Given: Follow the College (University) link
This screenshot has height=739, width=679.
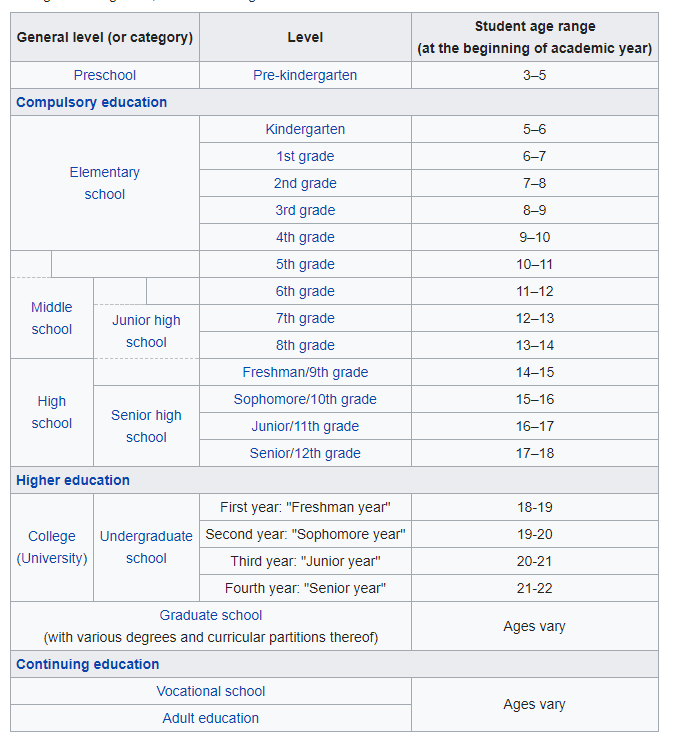Looking at the screenshot, I should [52, 547].
